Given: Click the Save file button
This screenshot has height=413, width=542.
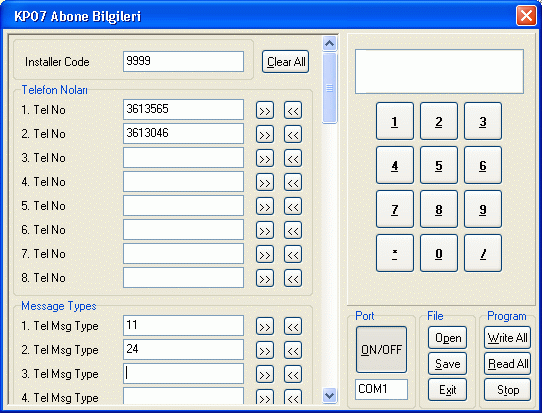Looking at the screenshot, I should point(447,364).
